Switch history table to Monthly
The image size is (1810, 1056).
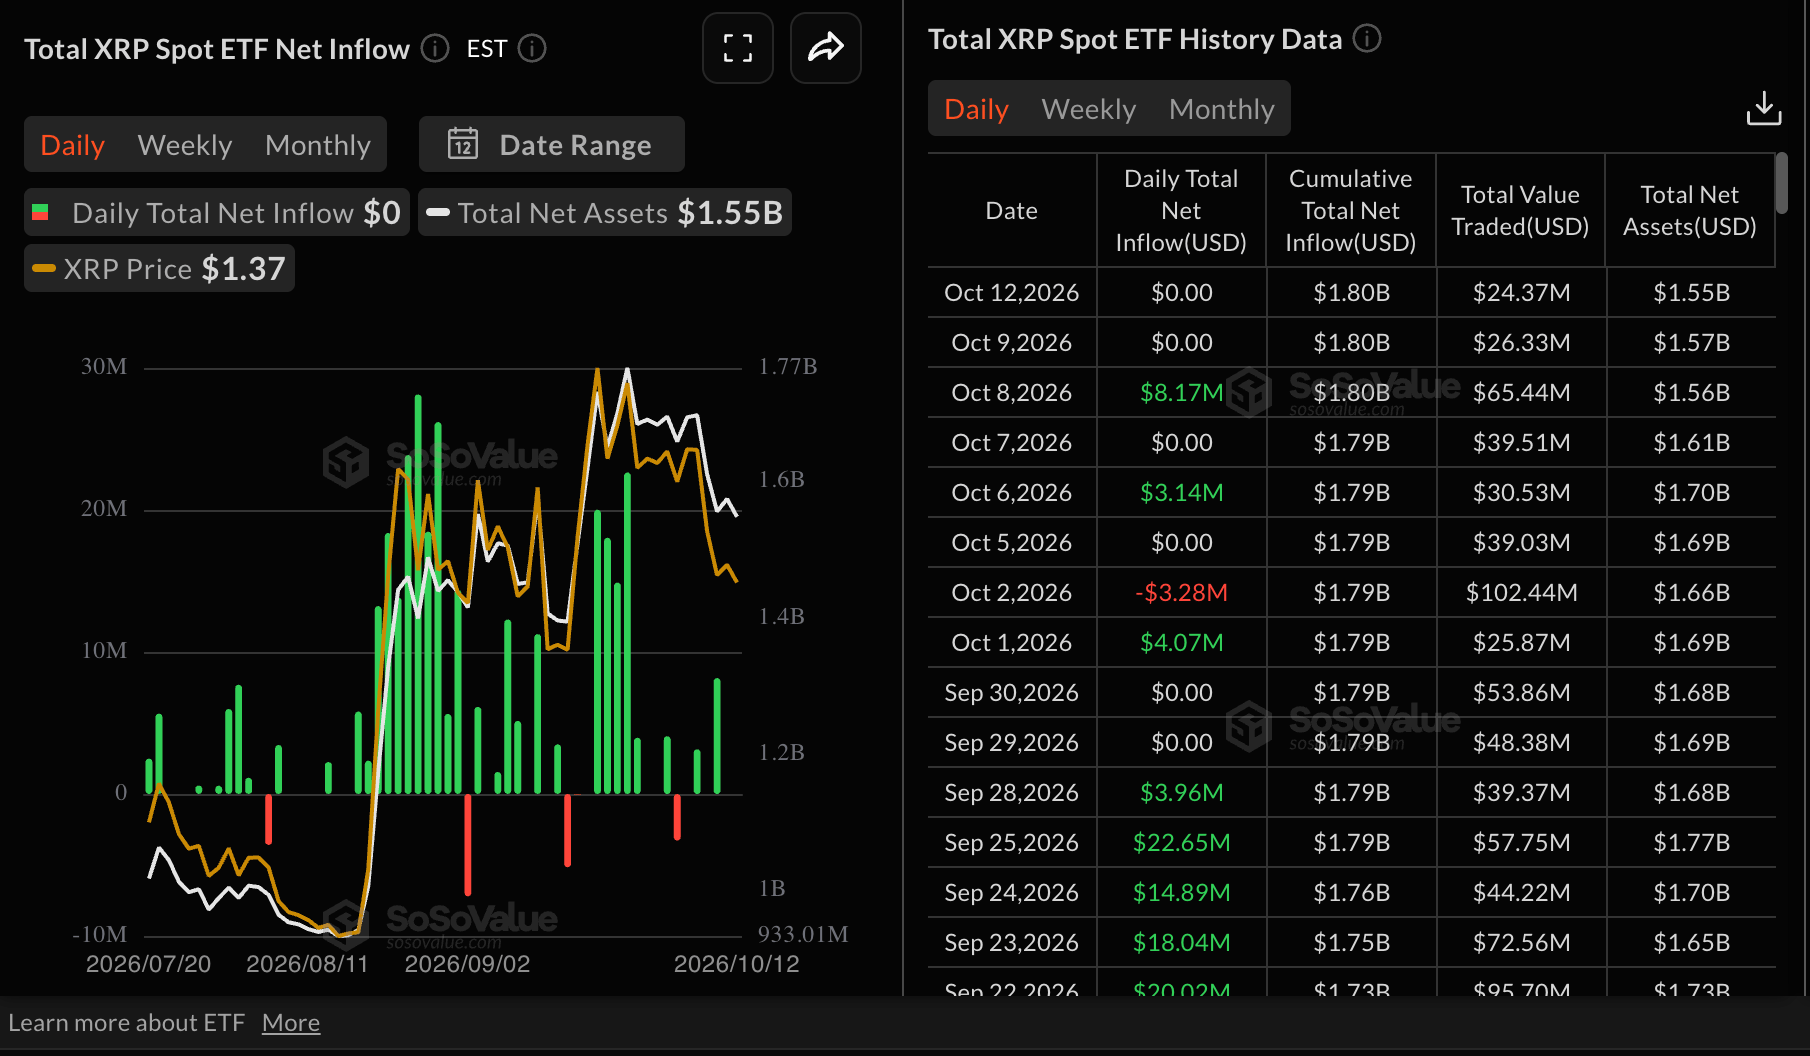tap(1222, 109)
